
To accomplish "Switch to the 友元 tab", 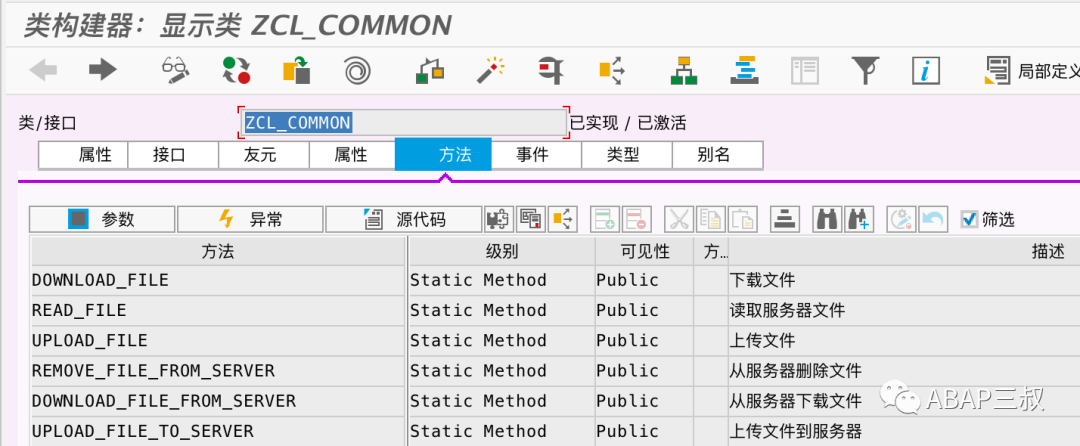I will pos(264,155).
